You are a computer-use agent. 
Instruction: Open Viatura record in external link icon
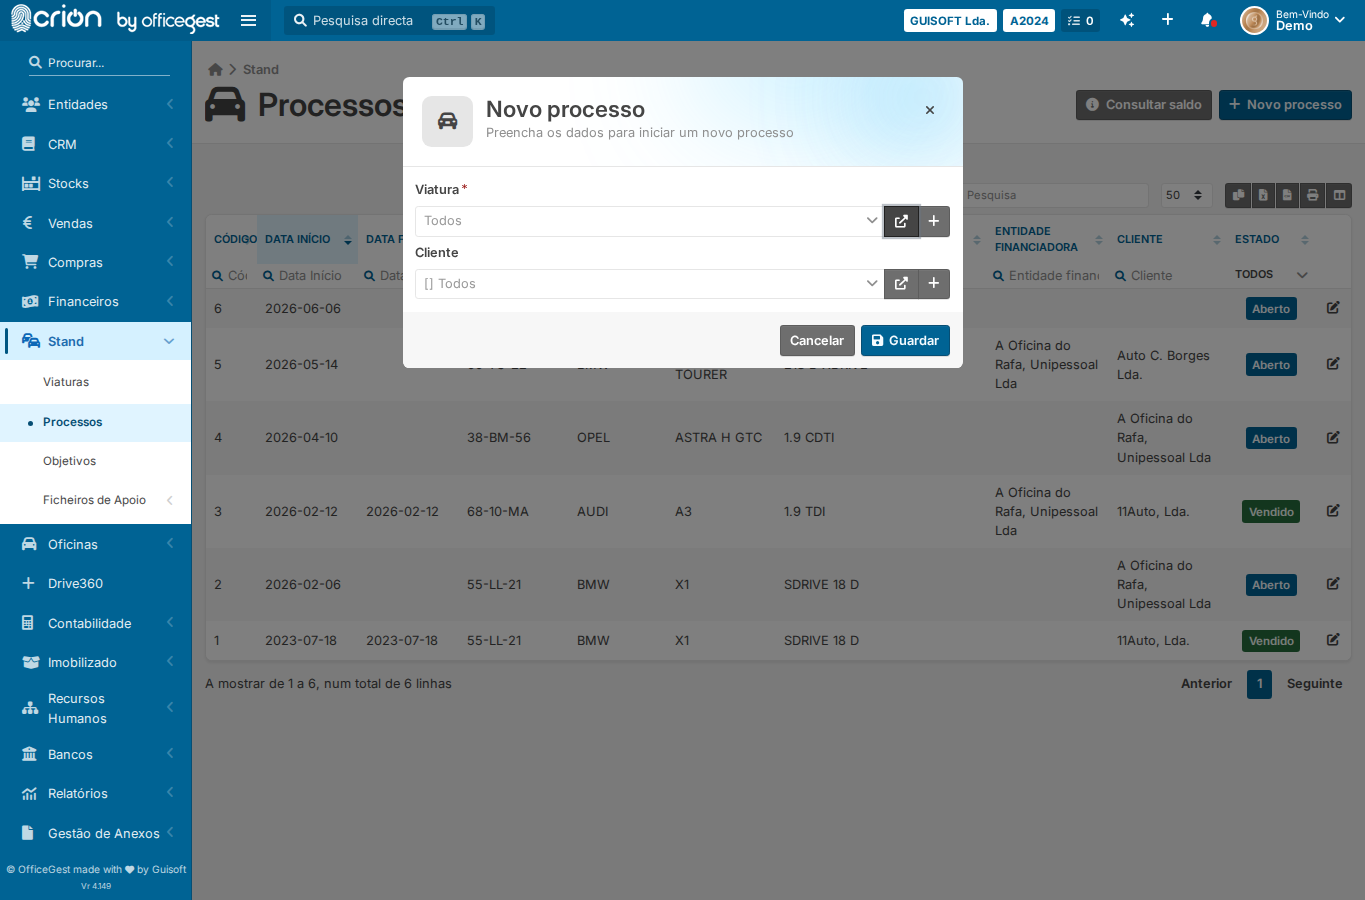click(x=901, y=221)
